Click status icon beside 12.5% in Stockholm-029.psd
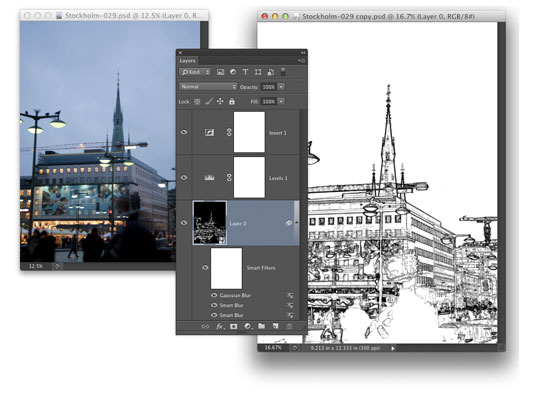 57,266
